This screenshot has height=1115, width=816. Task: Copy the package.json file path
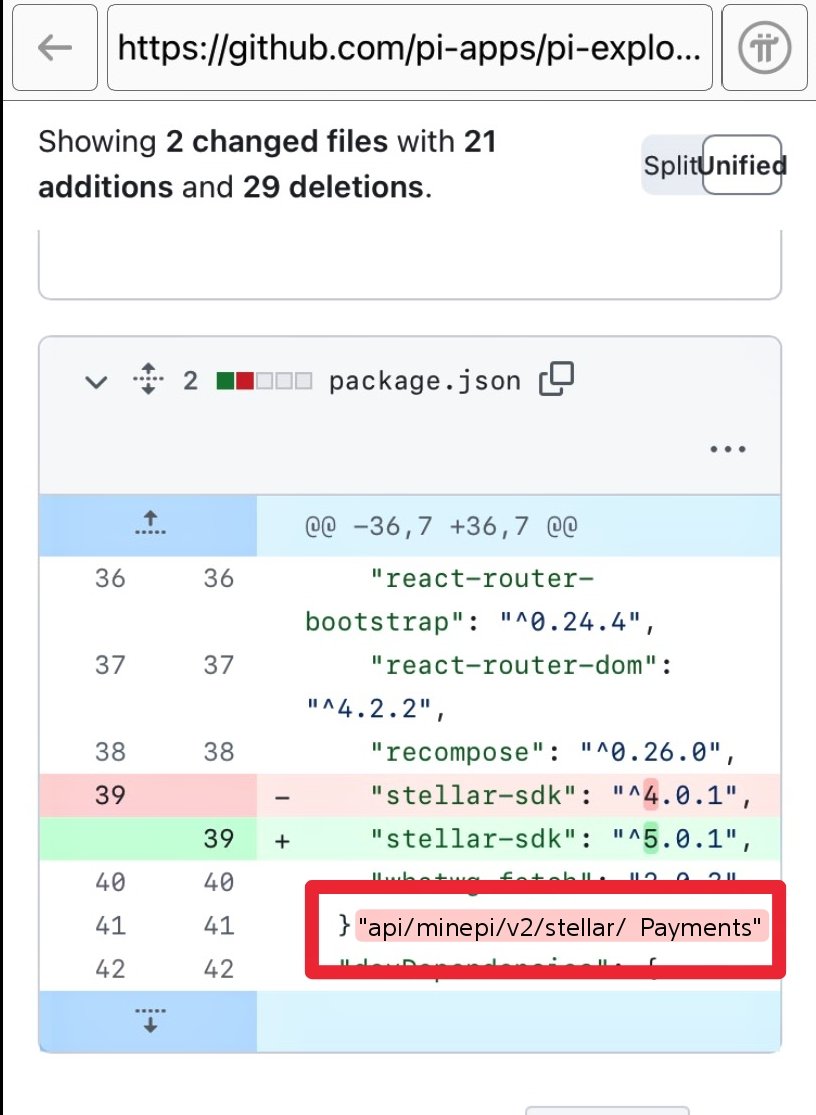point(557,378)
